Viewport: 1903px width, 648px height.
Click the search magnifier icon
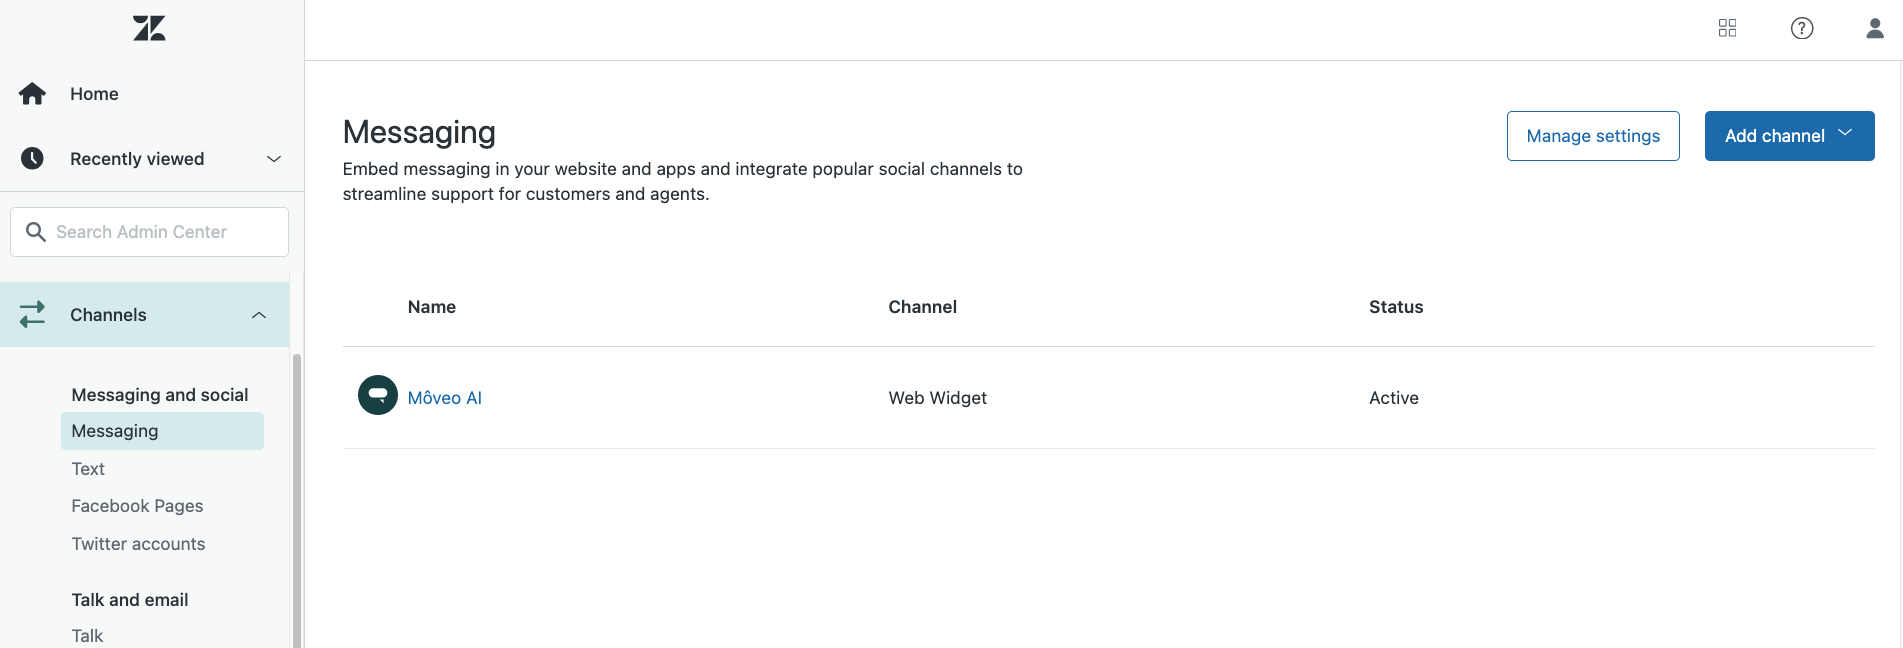coord(36,232)
